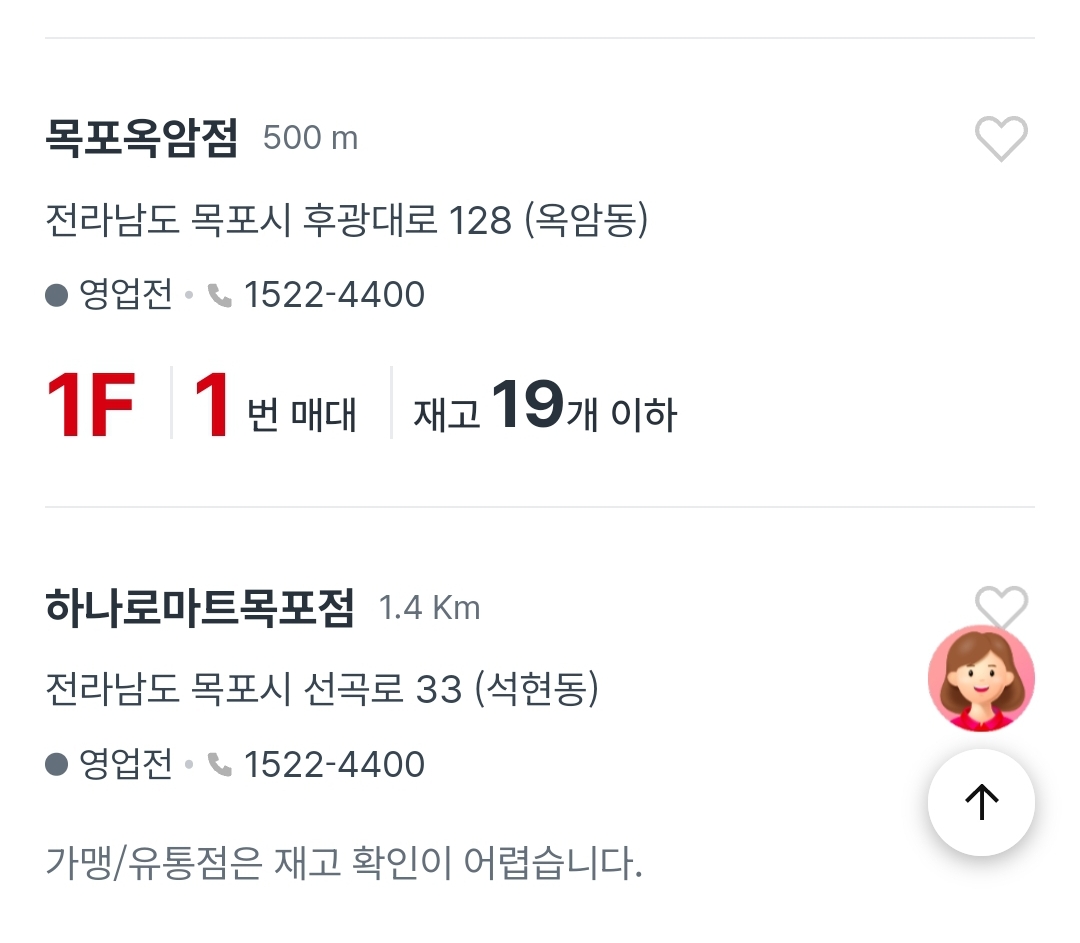Call 1522-4400 for 목포옥암점

click(333, 294)
